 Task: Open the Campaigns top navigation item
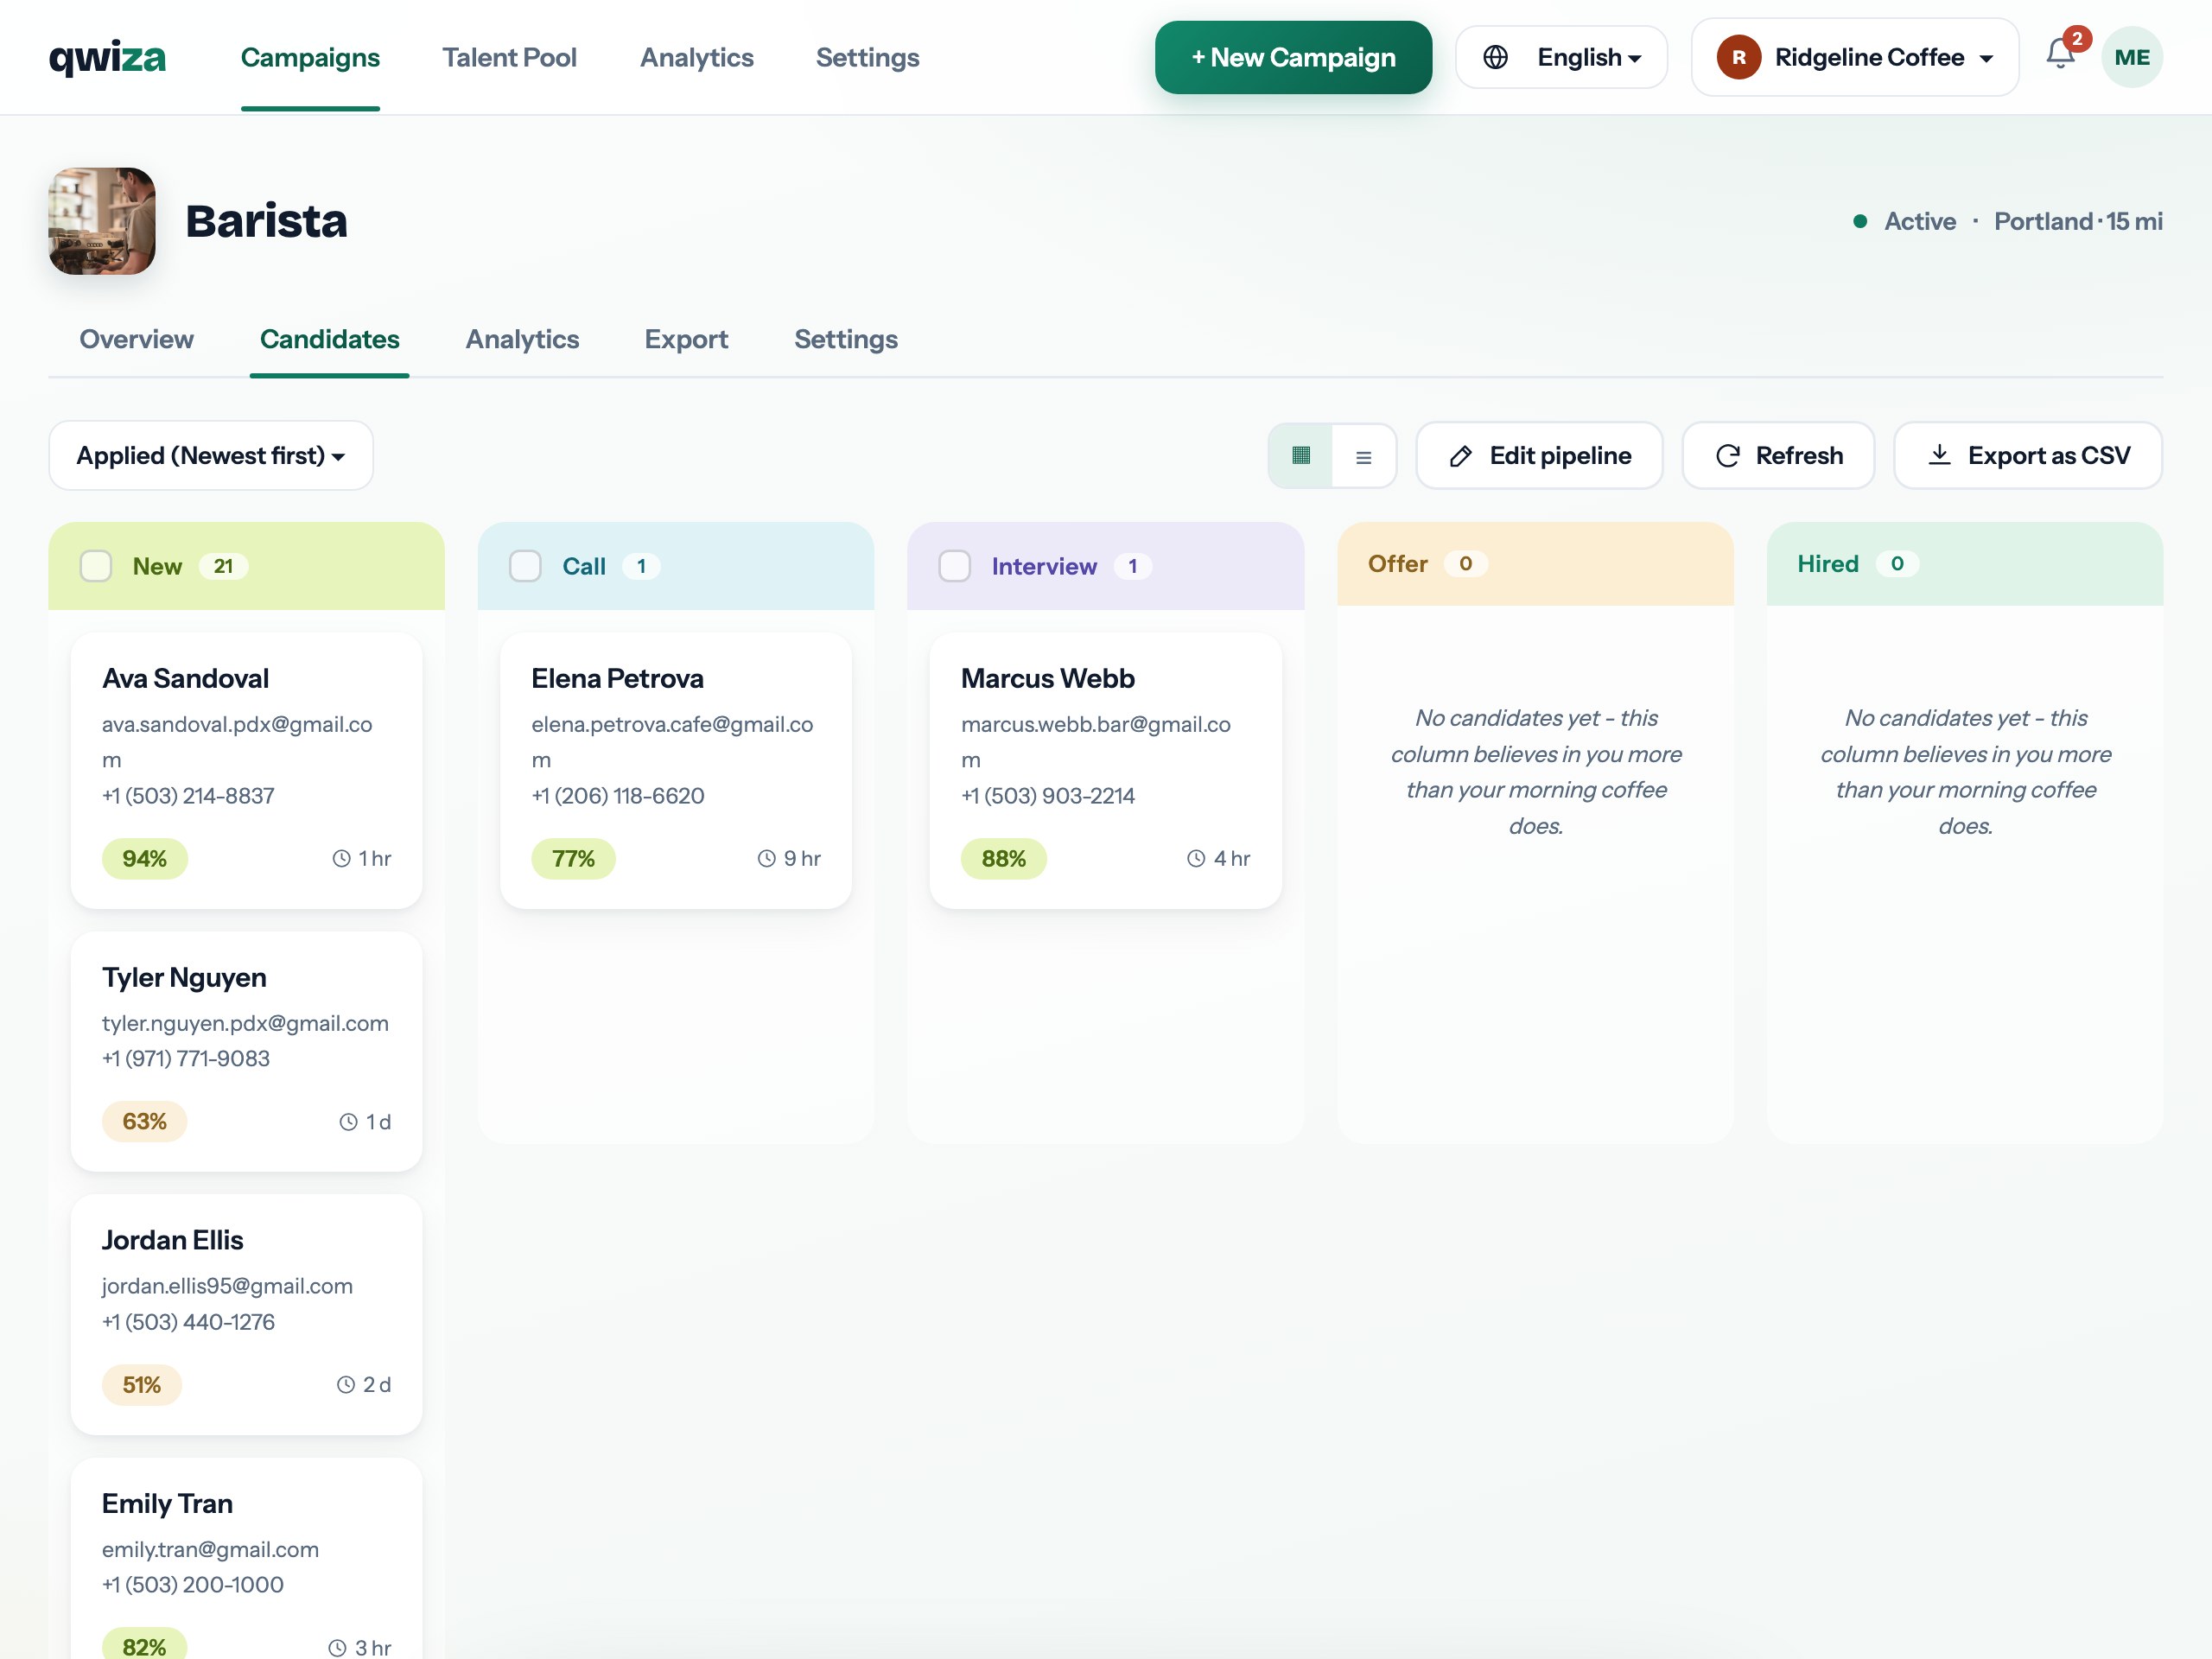point(310,57)
